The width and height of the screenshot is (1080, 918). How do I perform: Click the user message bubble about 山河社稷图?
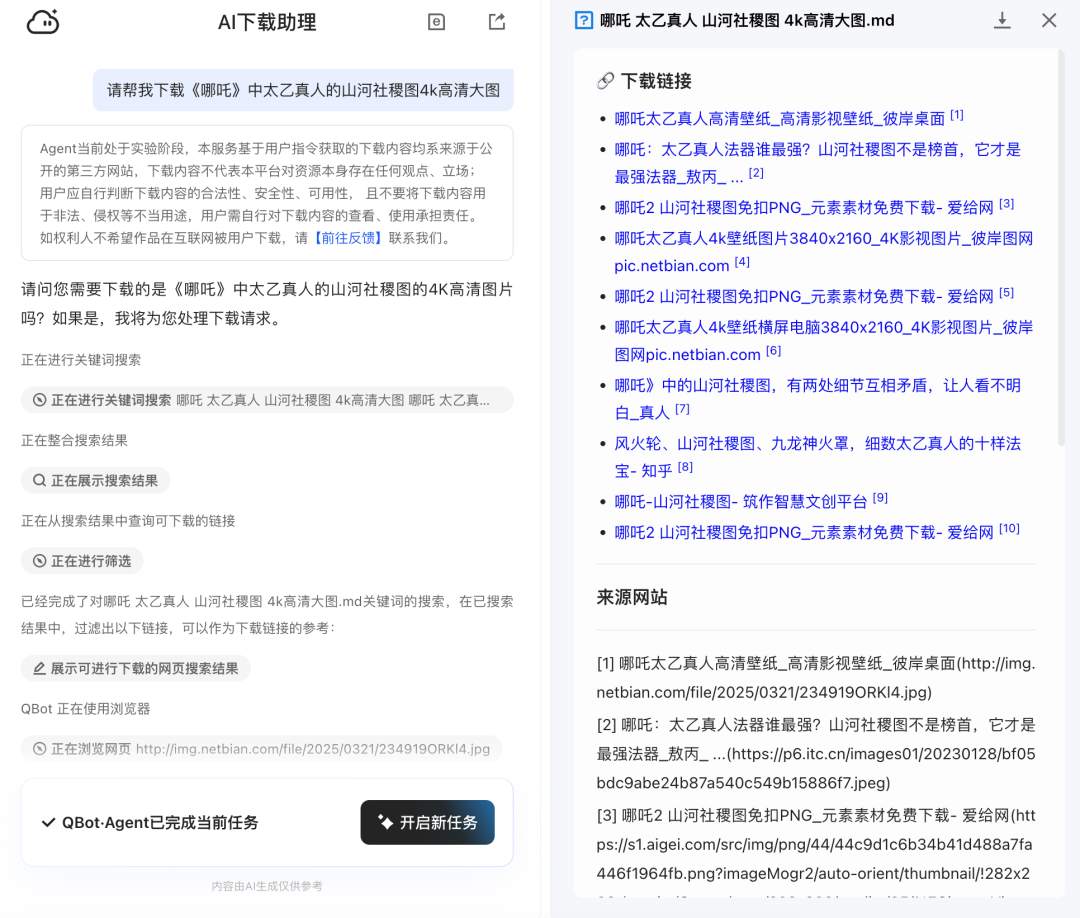click(x=303, y=90)
